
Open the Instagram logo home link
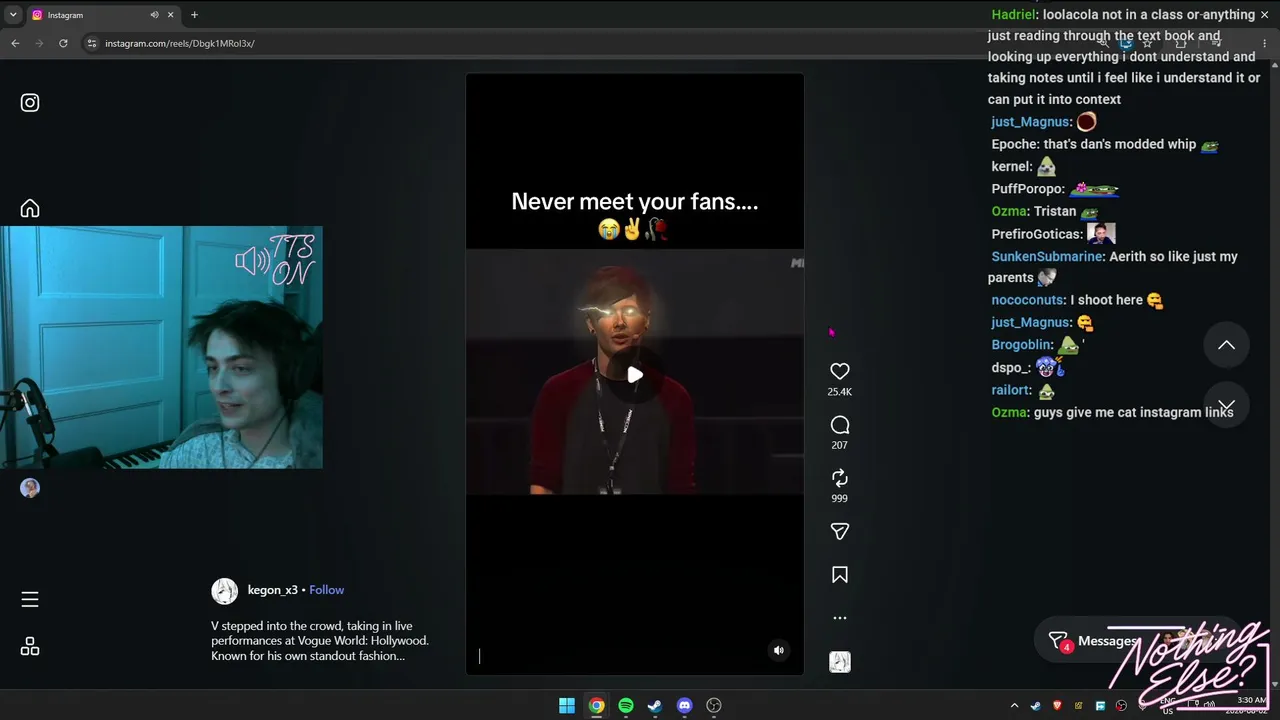(x=30, y=102)
